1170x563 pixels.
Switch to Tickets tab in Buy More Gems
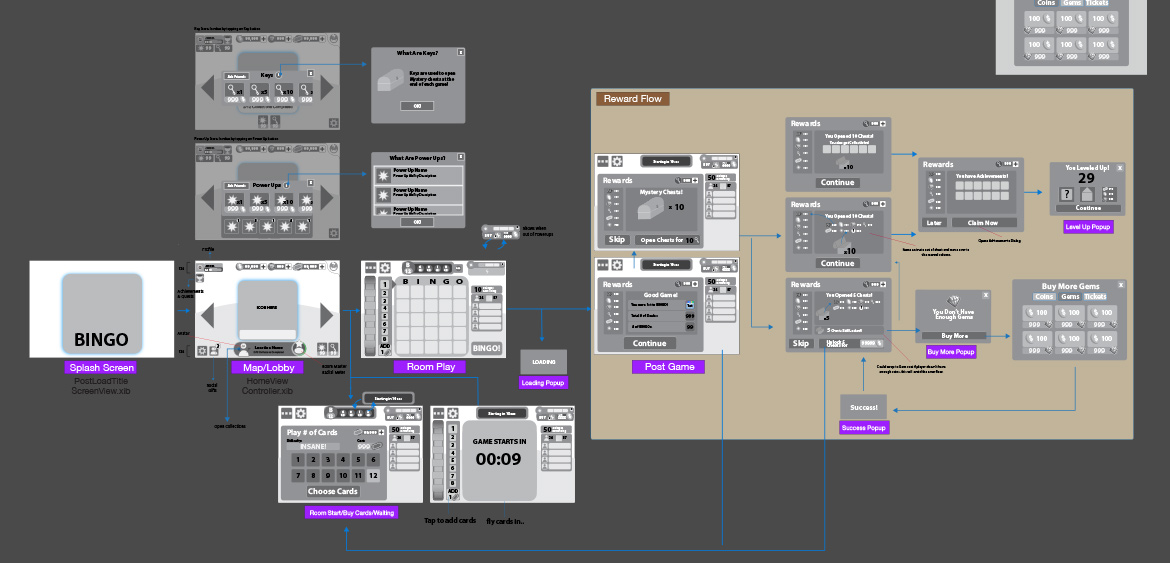point(1096,296)
